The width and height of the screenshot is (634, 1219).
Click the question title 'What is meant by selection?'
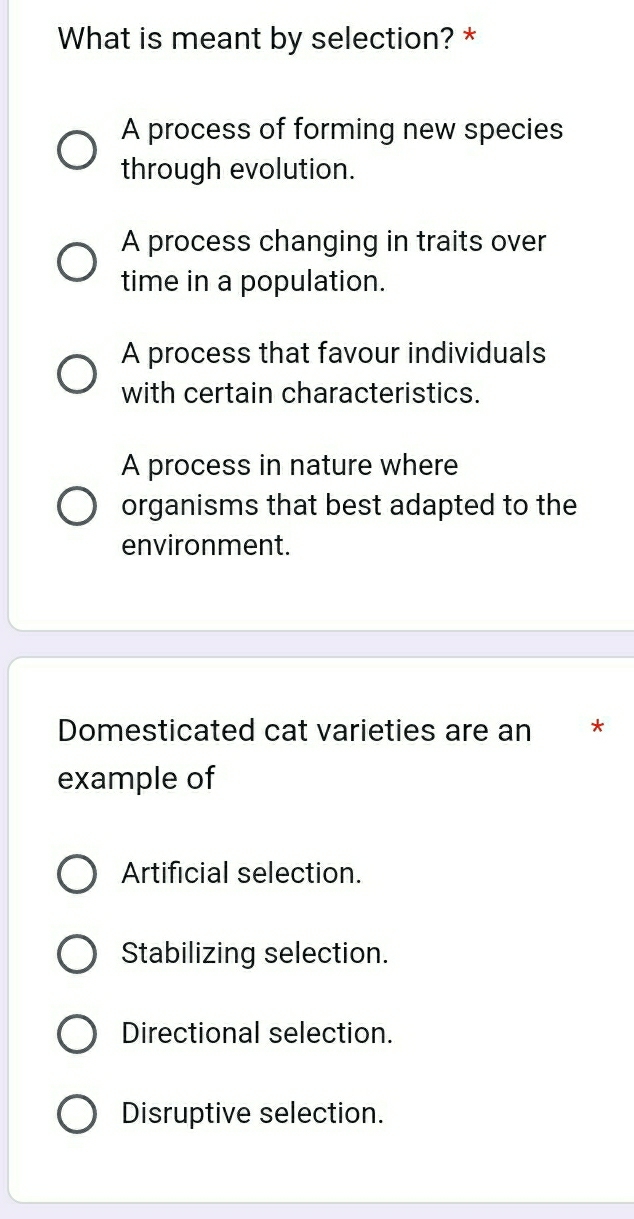[x=256, y=39]
